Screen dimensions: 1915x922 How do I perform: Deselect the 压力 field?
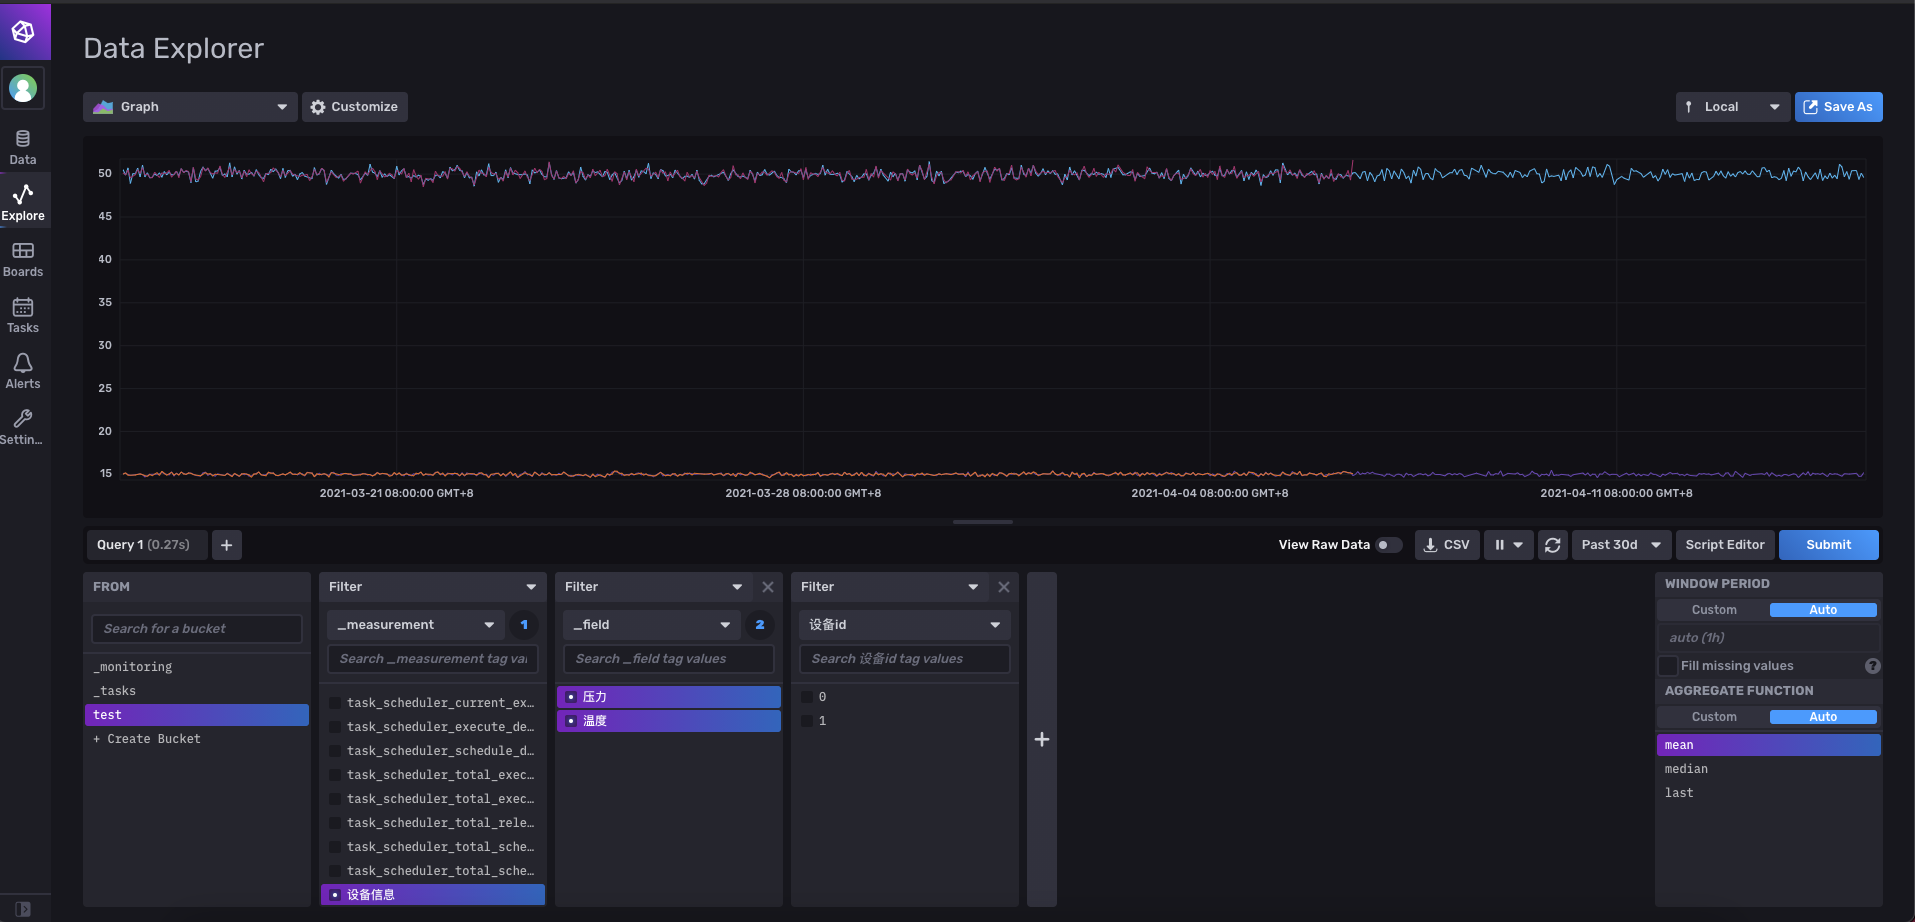pyautogui.click(x=669, y=697)
